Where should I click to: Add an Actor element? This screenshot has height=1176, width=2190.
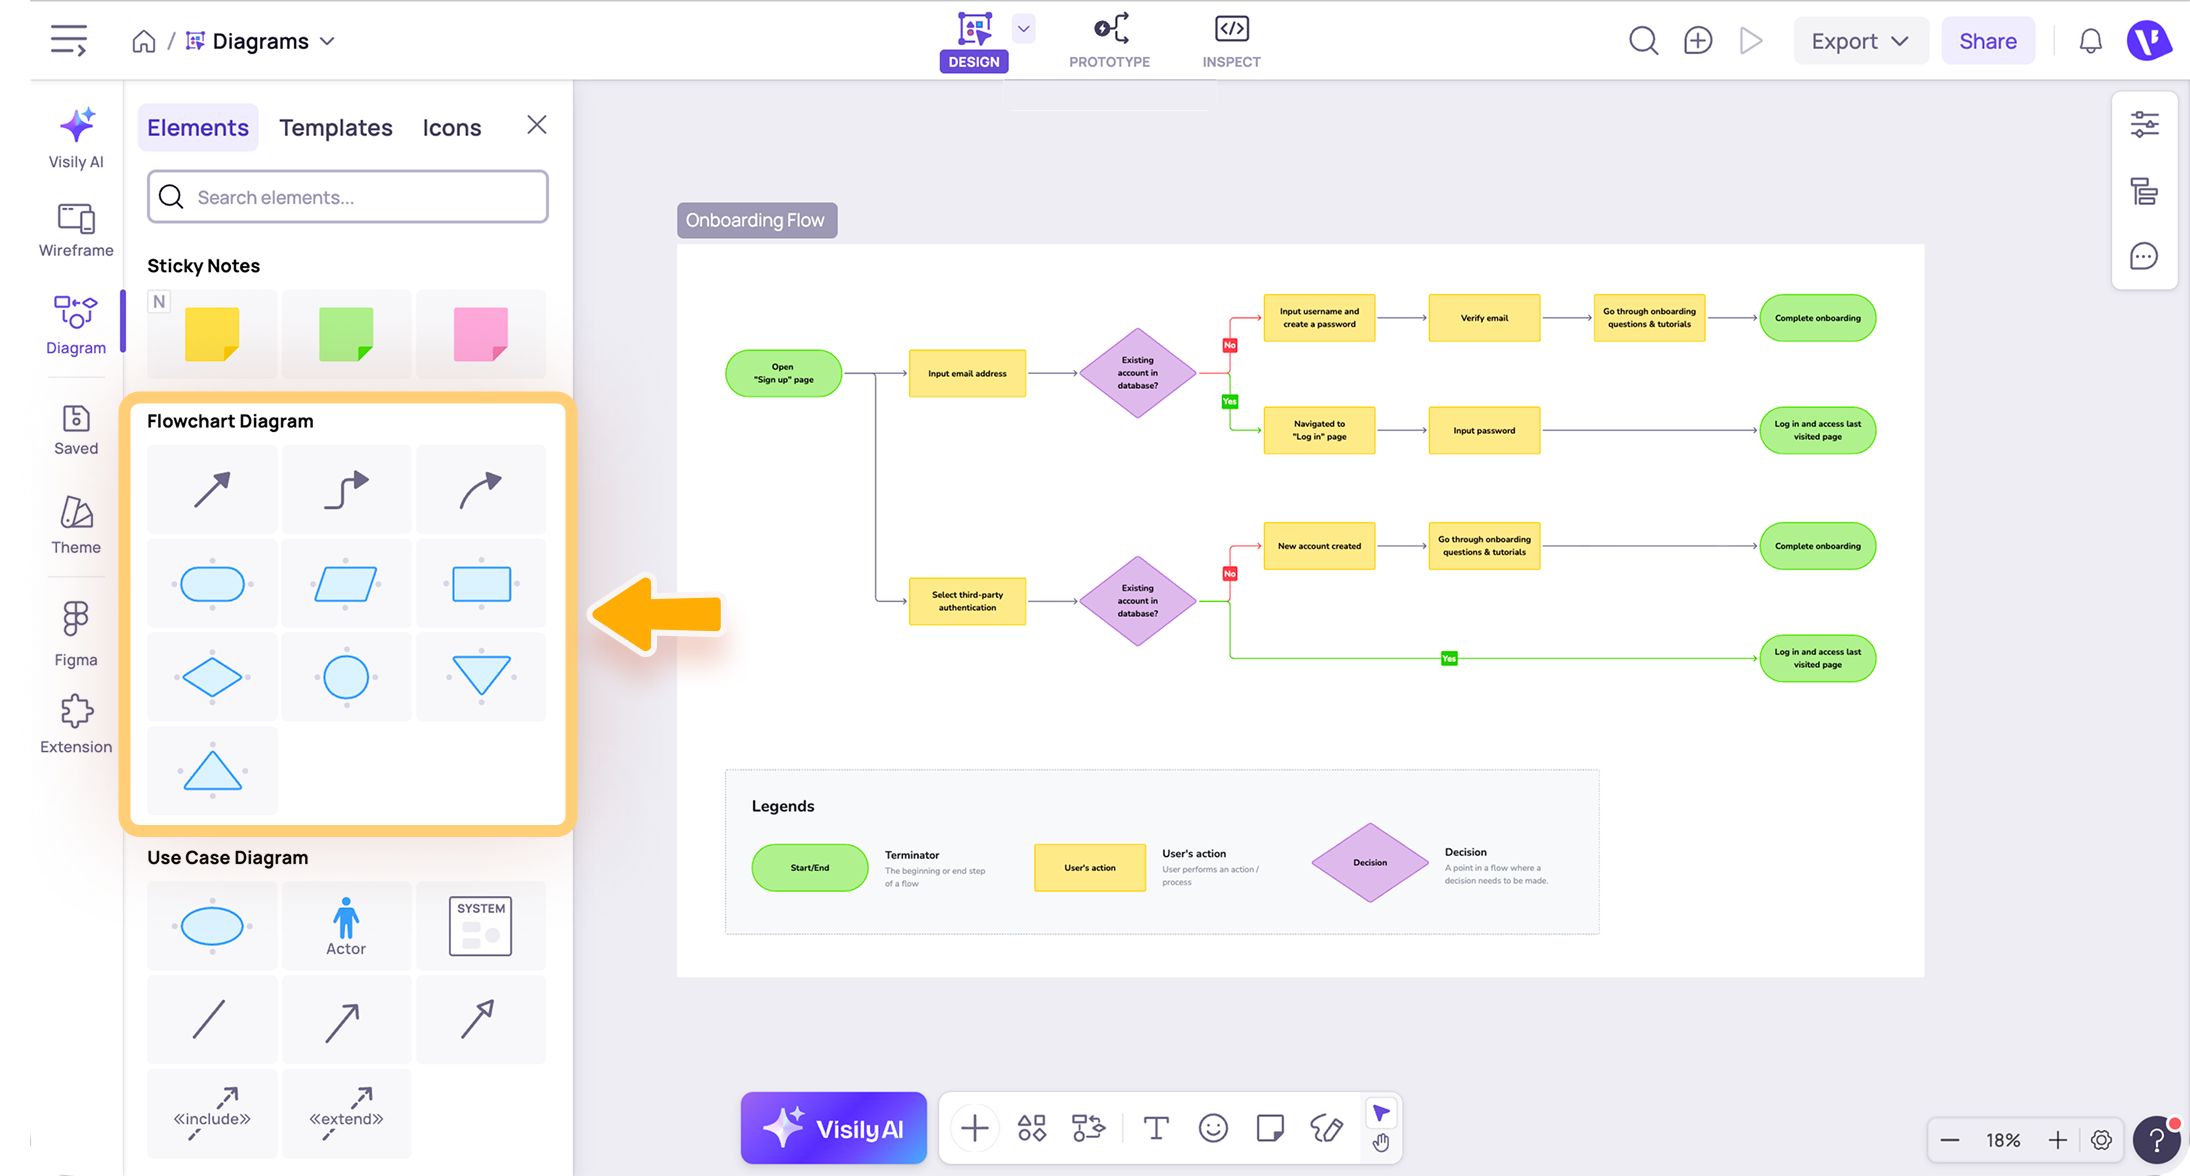coord(346,926)
